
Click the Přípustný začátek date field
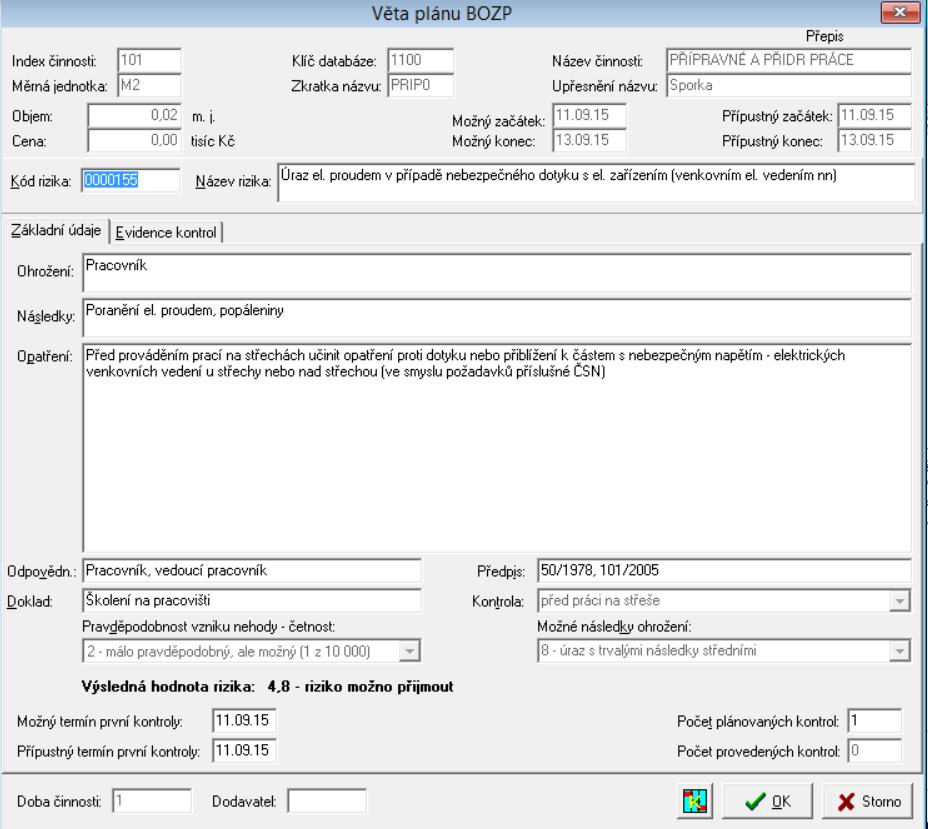tap(874, 115)
